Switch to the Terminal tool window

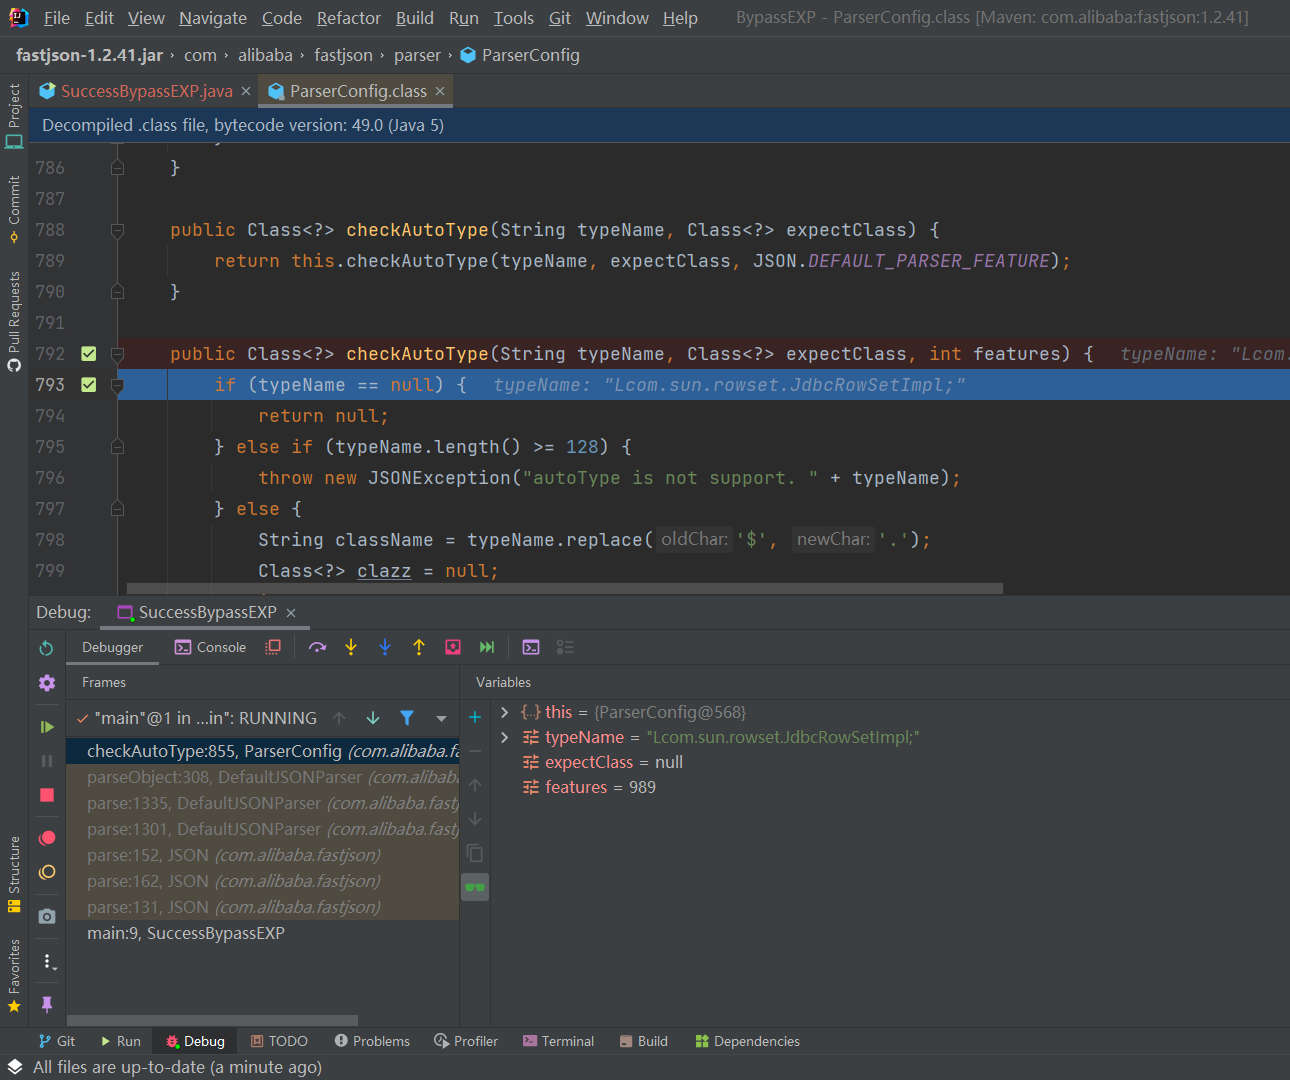(558, 1041)
